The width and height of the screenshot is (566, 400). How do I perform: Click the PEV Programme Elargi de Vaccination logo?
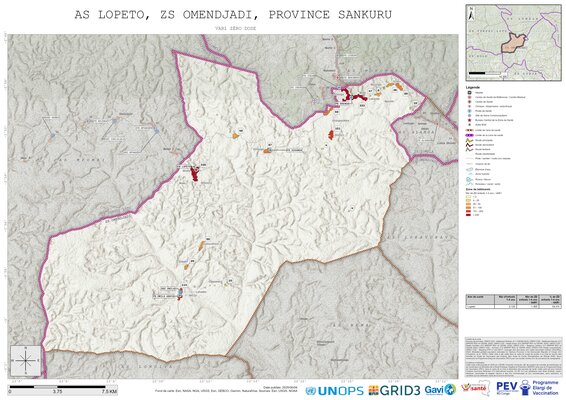pyautogui.click(x=527, y=388)
